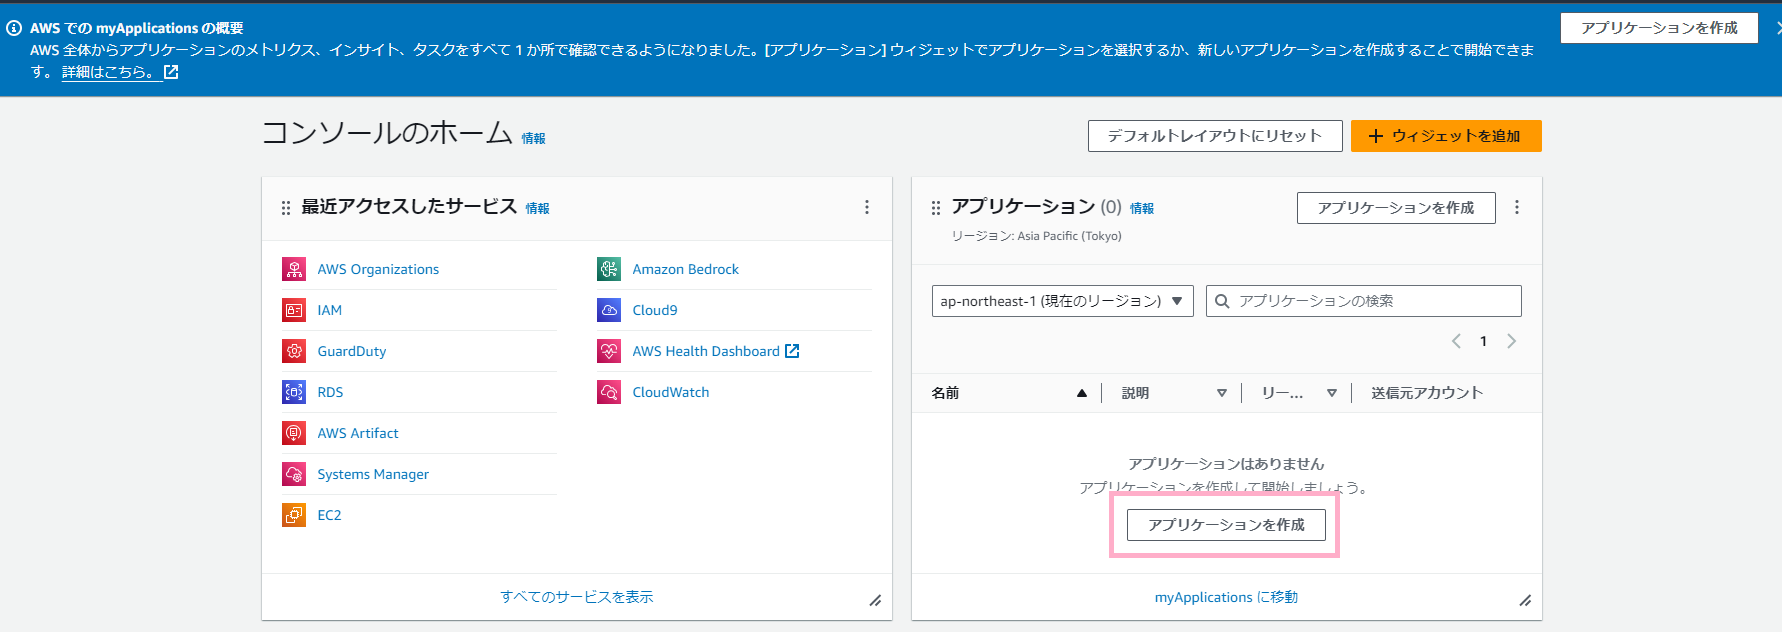Open the AWS Organizations service icon
Image resolution: width=1782 pixels, height=632 pixels.
coord(294,269)
